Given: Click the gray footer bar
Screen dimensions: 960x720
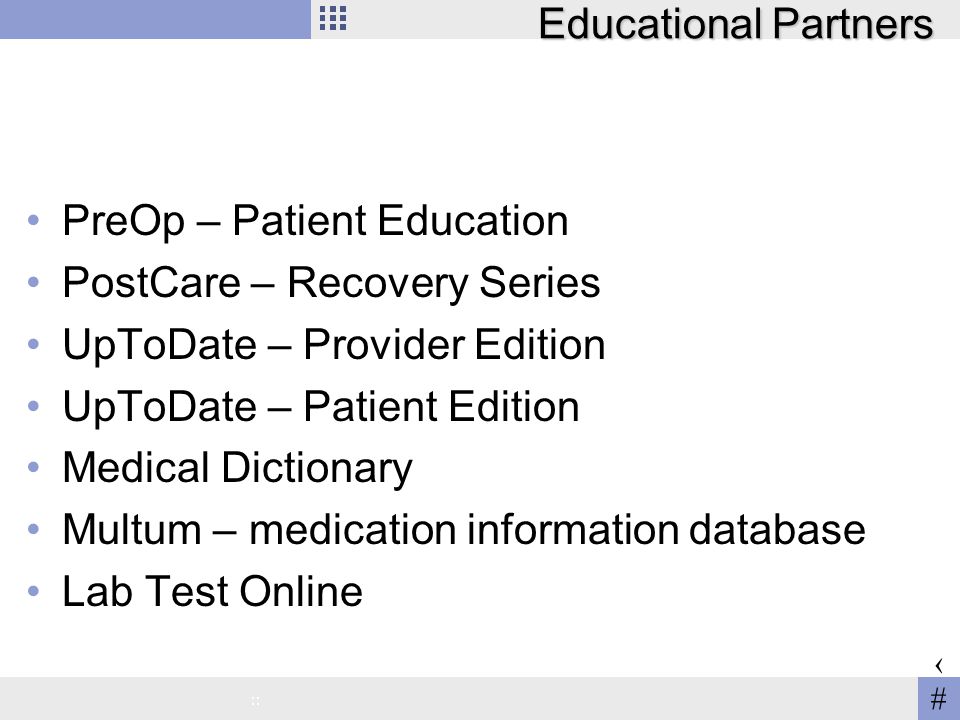Looking at the screenshot, I should click(x=459, y=699).
